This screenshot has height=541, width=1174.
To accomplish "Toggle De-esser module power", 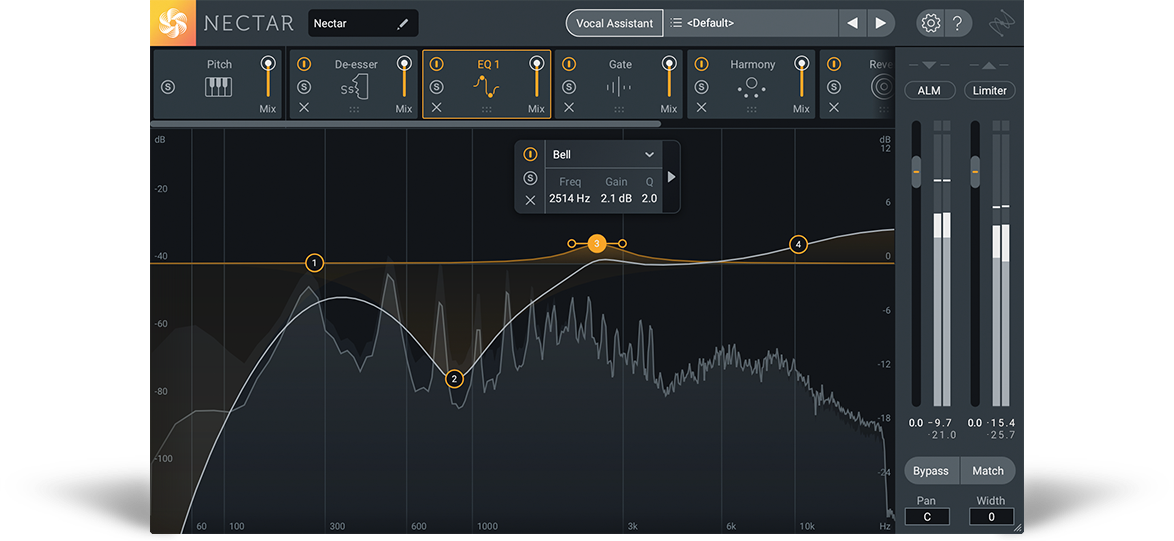I will coord(303,65).
